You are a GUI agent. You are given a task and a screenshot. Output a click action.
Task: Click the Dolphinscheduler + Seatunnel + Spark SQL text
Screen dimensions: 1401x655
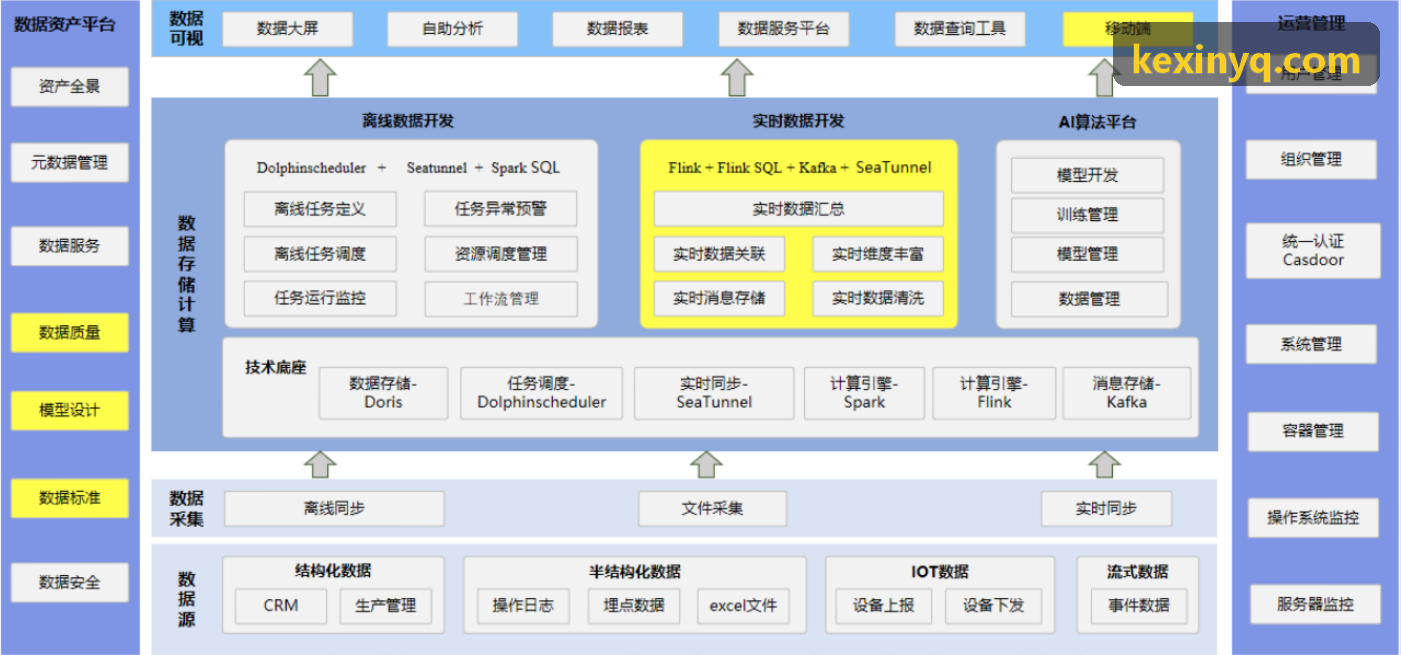coord(408,168)
